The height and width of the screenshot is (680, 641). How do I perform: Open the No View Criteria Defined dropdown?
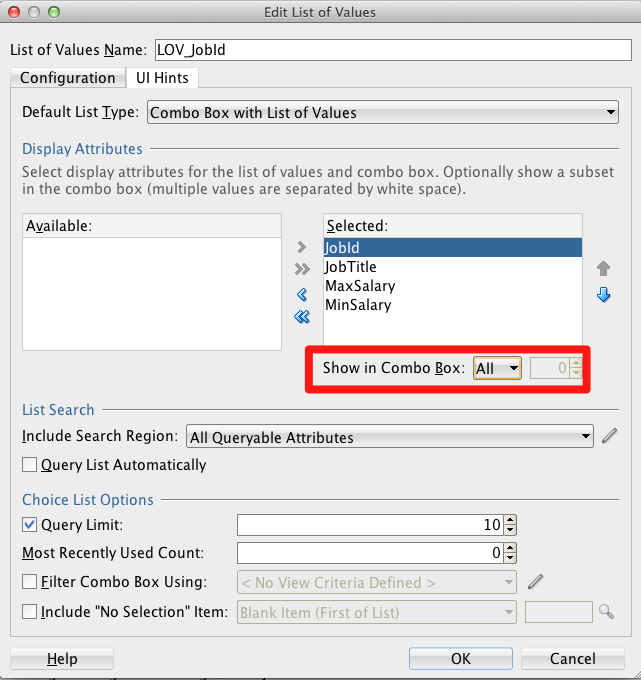coord(376,582)
